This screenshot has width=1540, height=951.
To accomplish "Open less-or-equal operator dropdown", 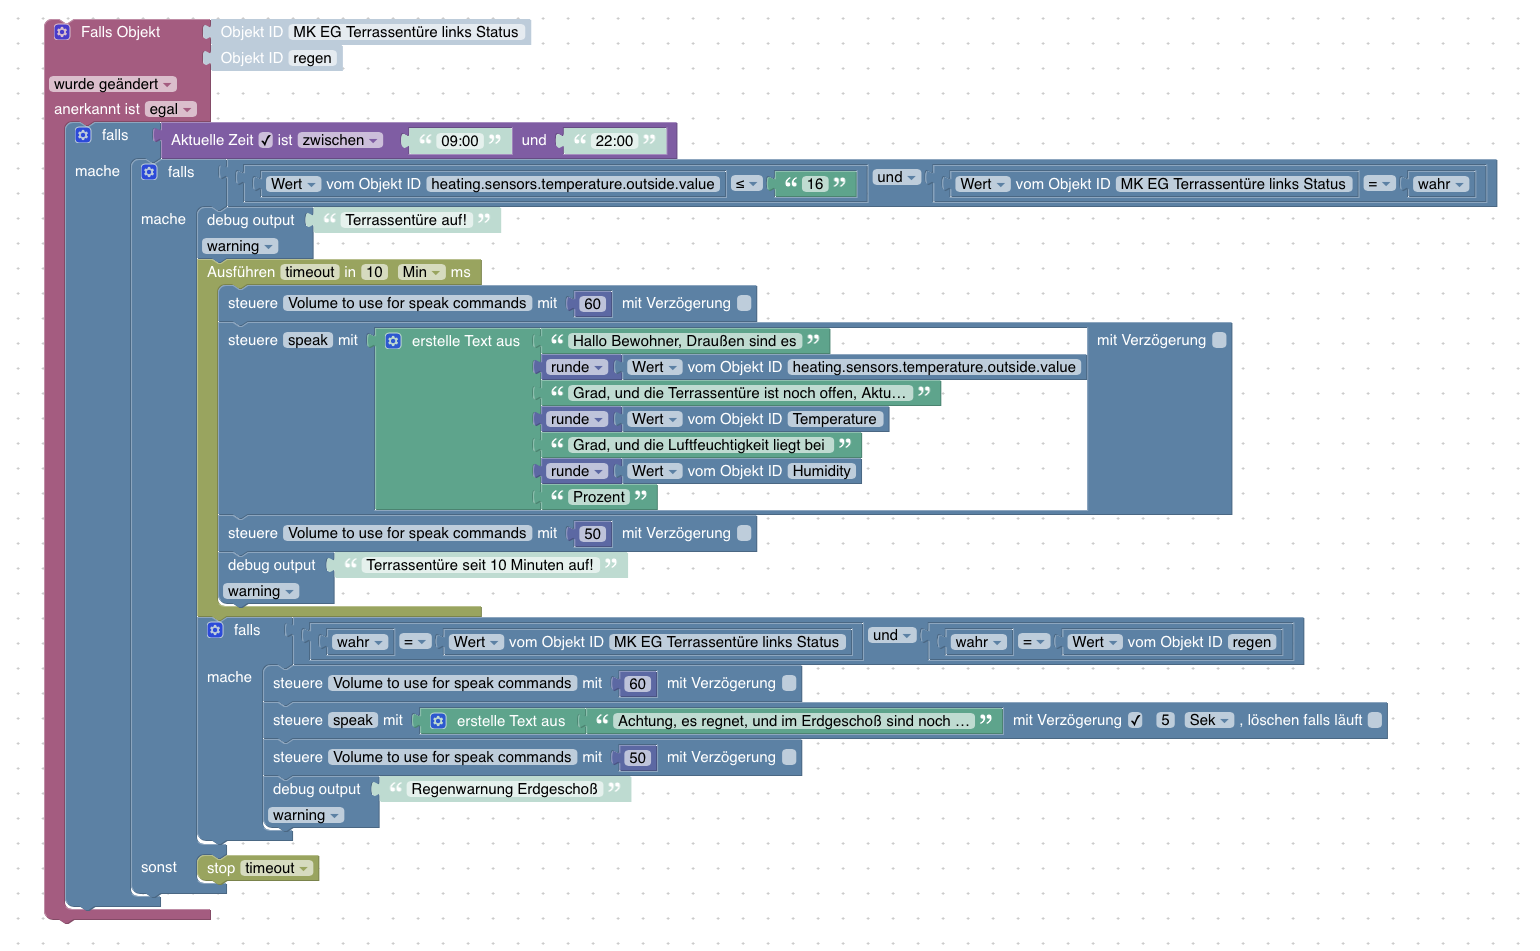I will pyautogui.click(x=746, y=184).
